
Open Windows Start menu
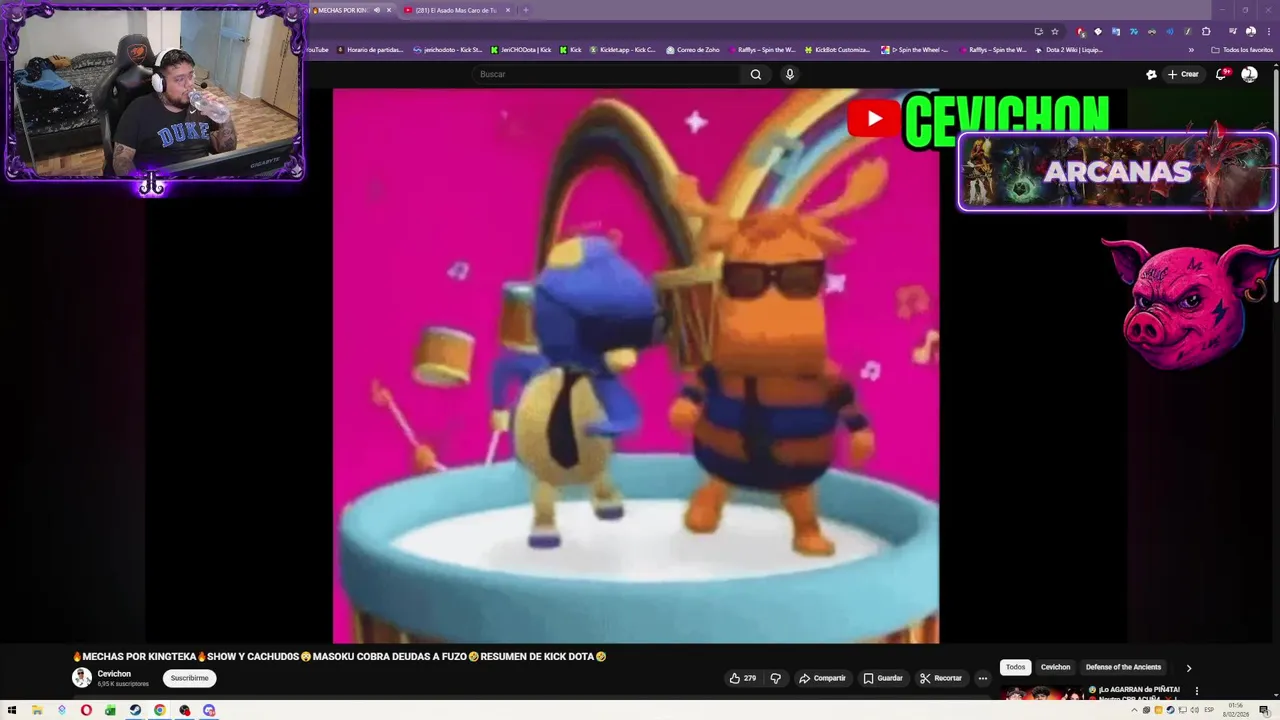coord(12,710)
